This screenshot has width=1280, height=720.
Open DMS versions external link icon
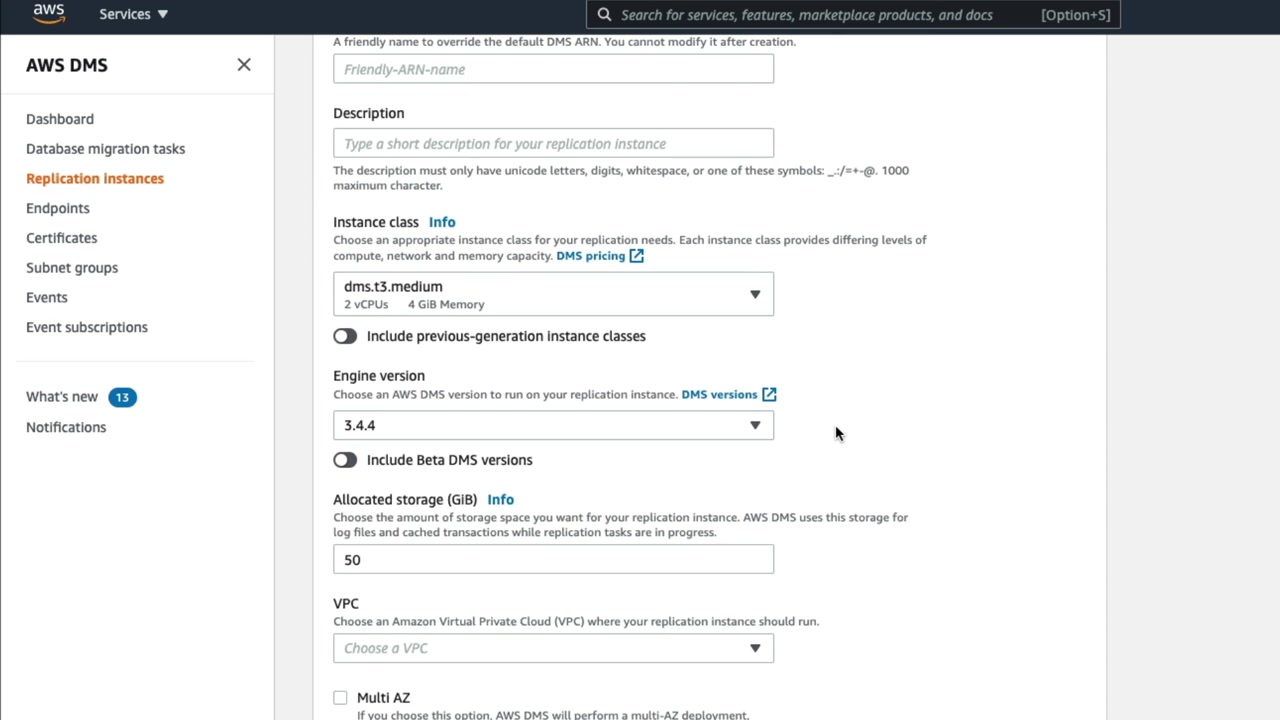pyautogui.click(x=769, y=395)
